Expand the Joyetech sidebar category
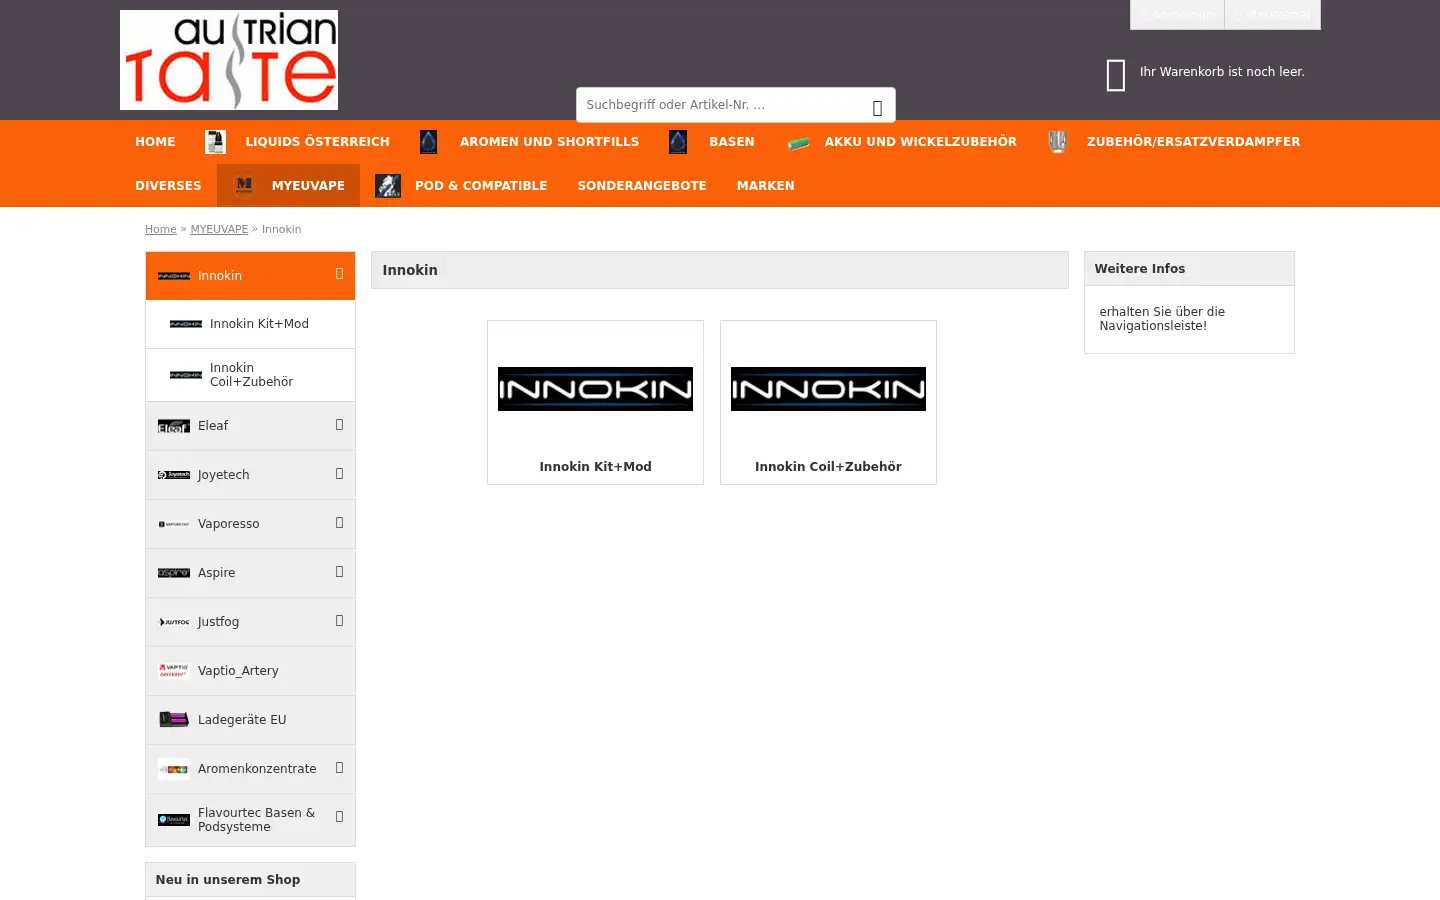The image size is (1440, 900). [x=339, y=474]
